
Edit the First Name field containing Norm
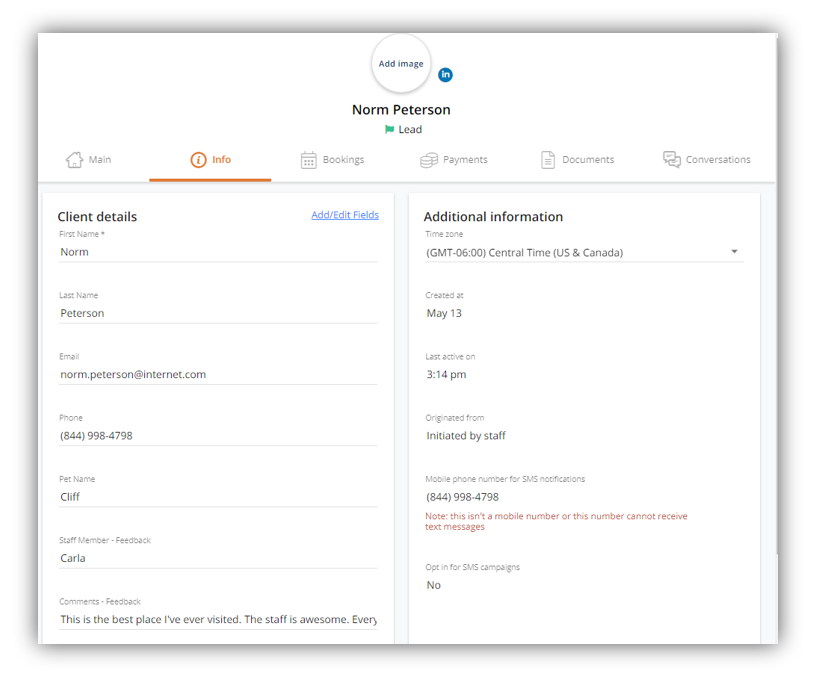tap(218, 252)
